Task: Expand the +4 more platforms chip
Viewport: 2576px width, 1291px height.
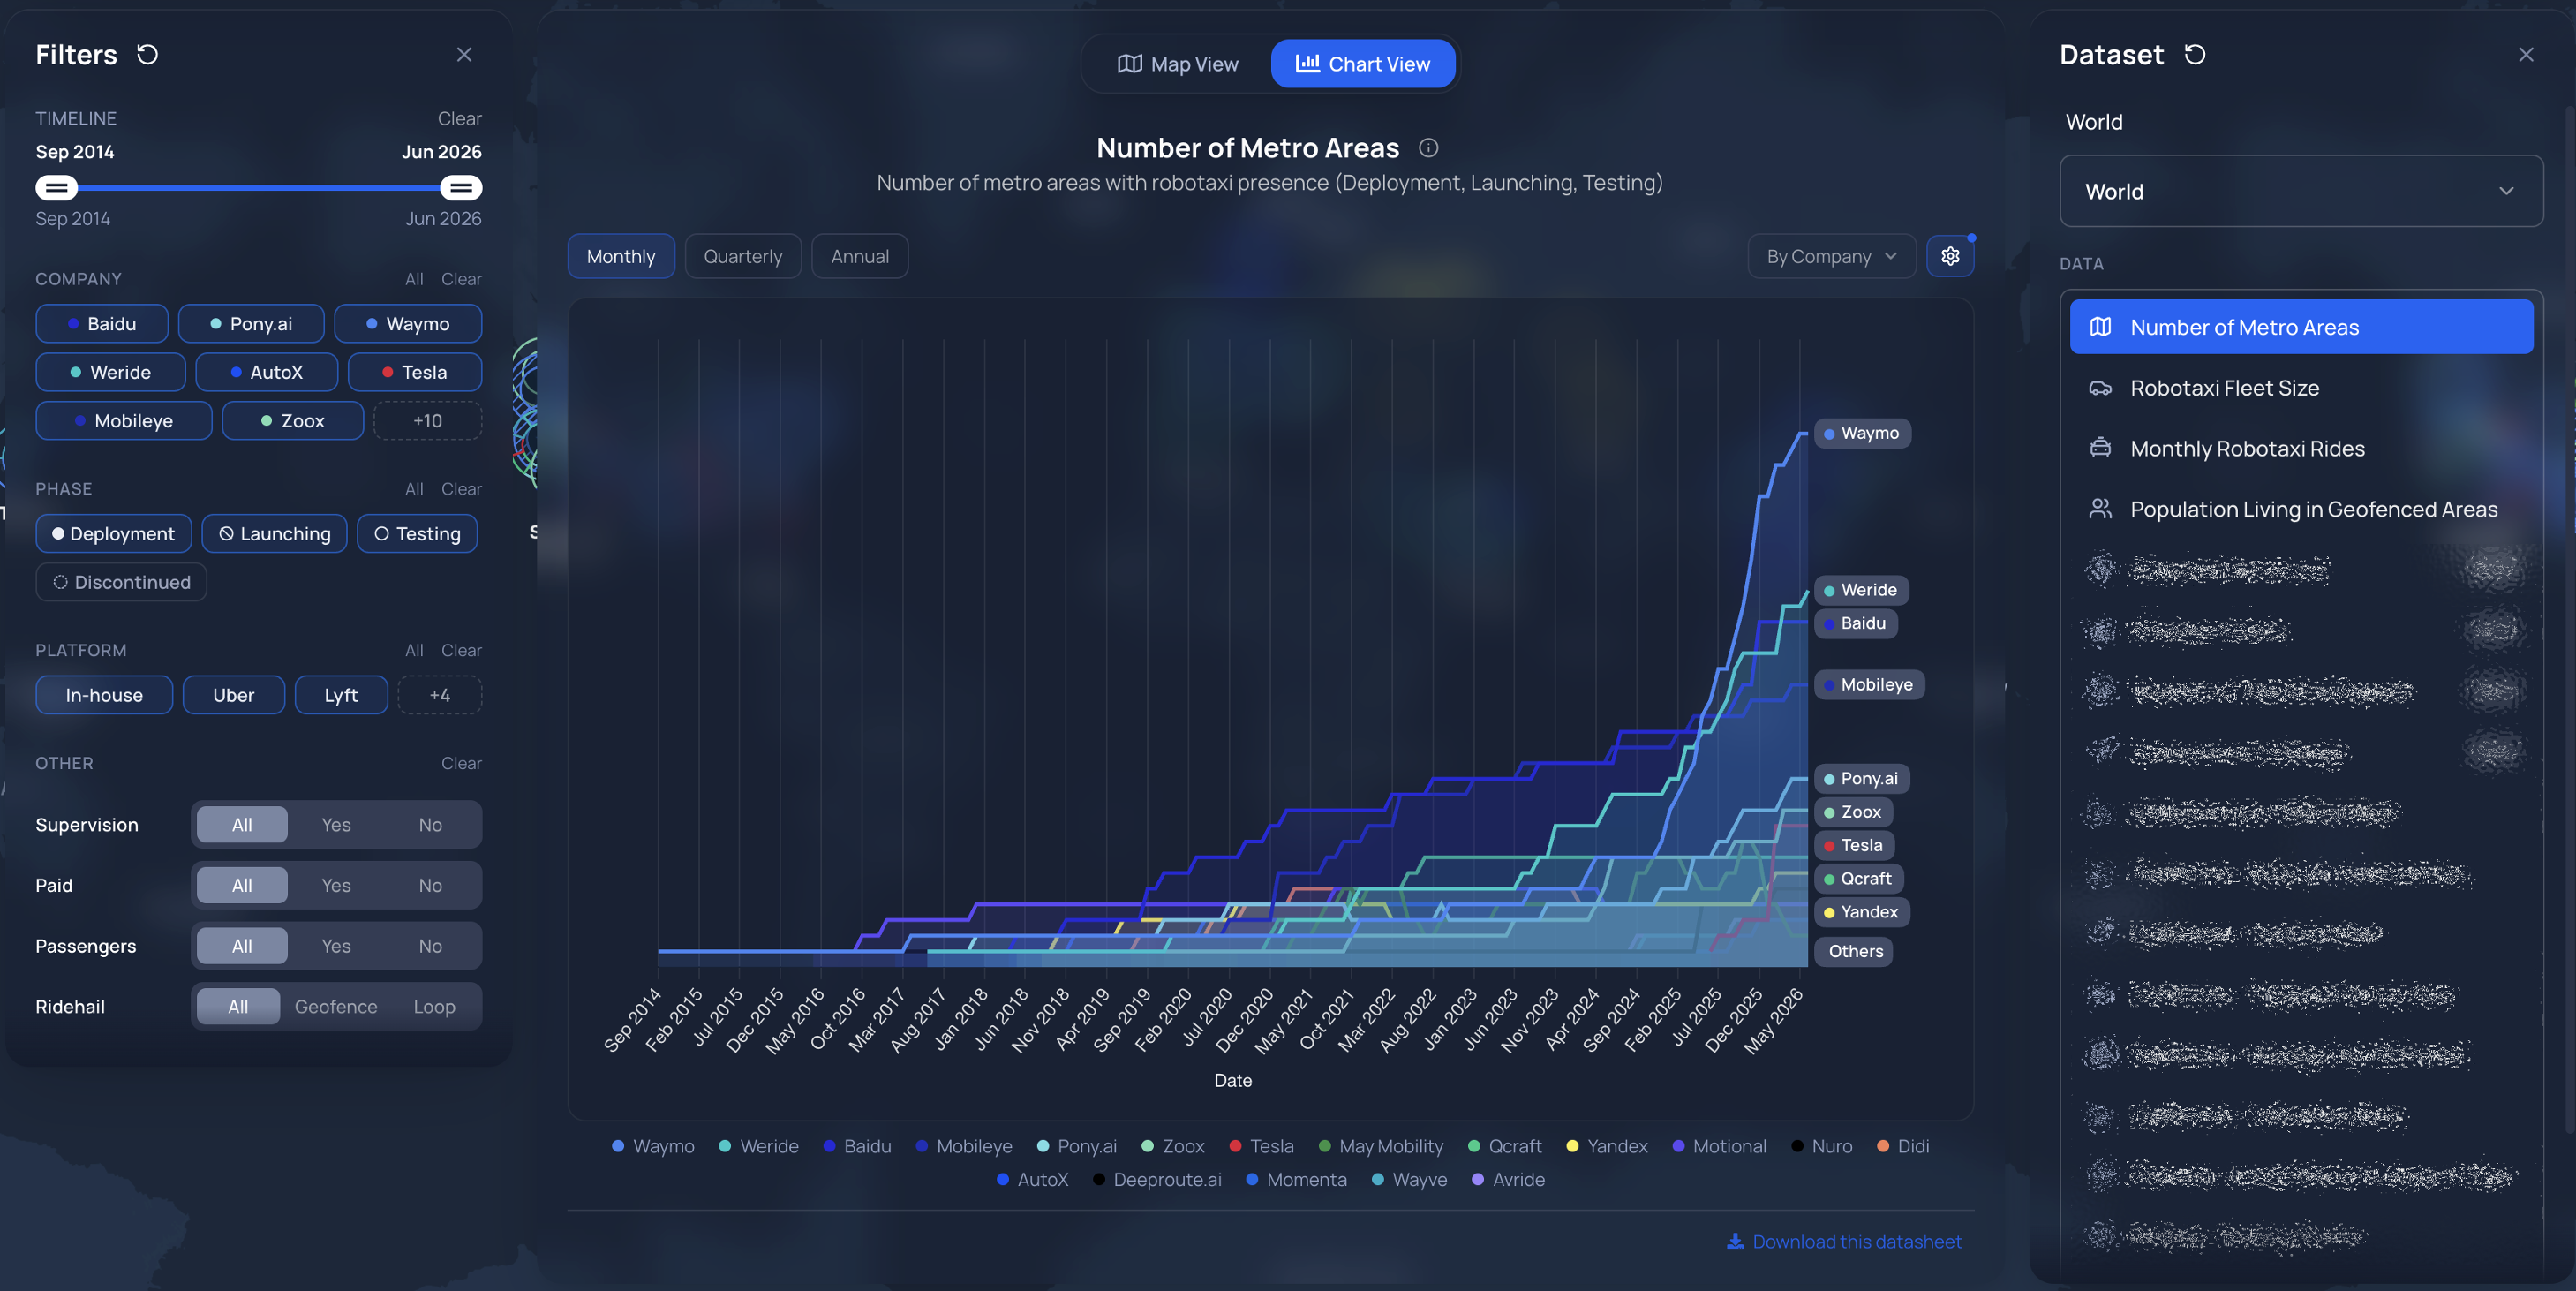Action: click(440, 695)
